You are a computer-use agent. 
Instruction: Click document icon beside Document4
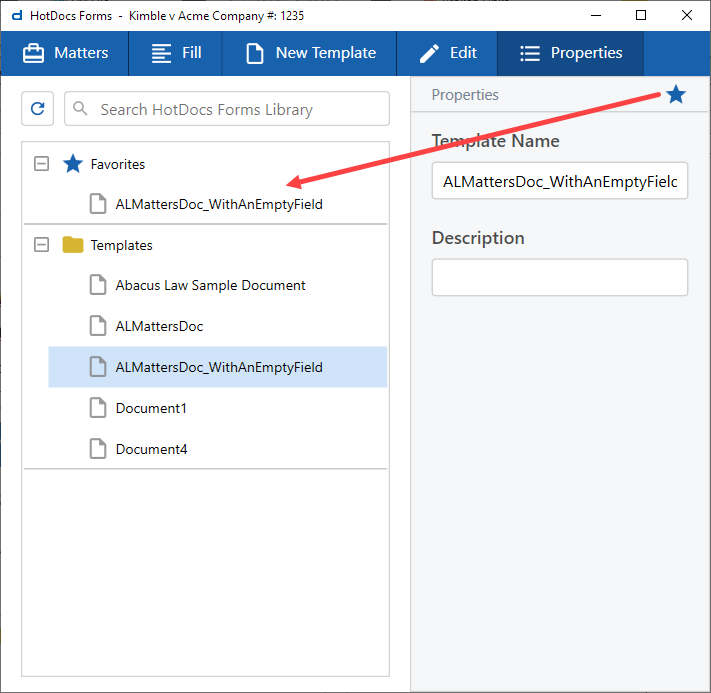pos(98,449)
